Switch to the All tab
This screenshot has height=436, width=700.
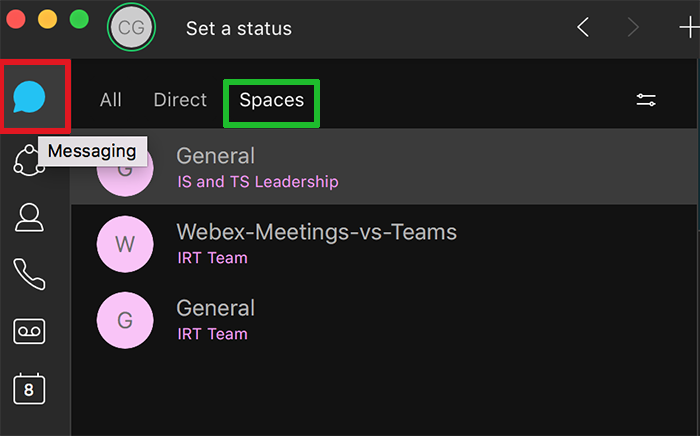[x=111, y=100]
